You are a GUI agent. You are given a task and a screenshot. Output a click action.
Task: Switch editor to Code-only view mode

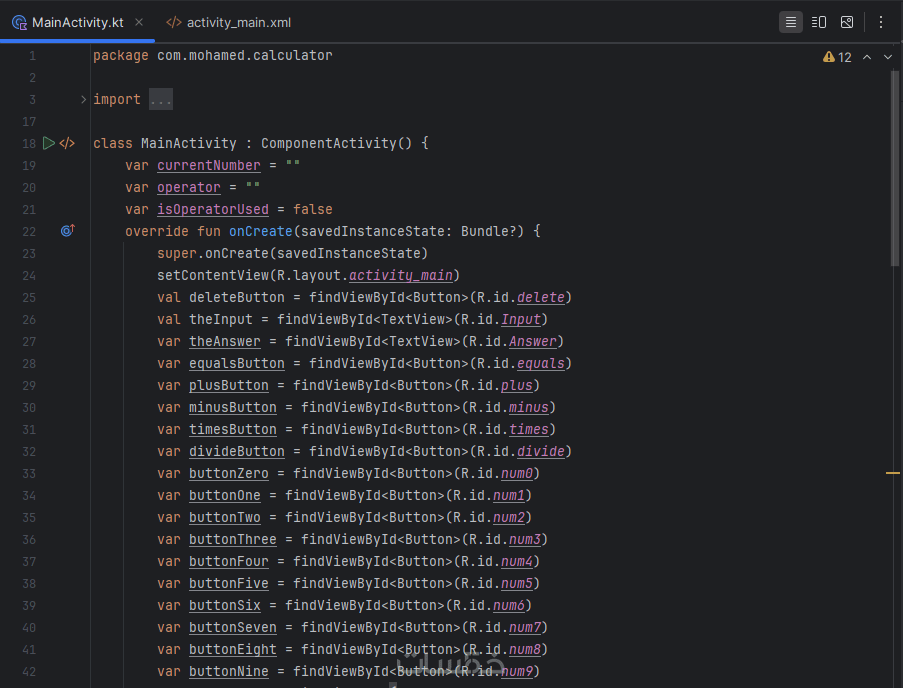pos(791,22)
